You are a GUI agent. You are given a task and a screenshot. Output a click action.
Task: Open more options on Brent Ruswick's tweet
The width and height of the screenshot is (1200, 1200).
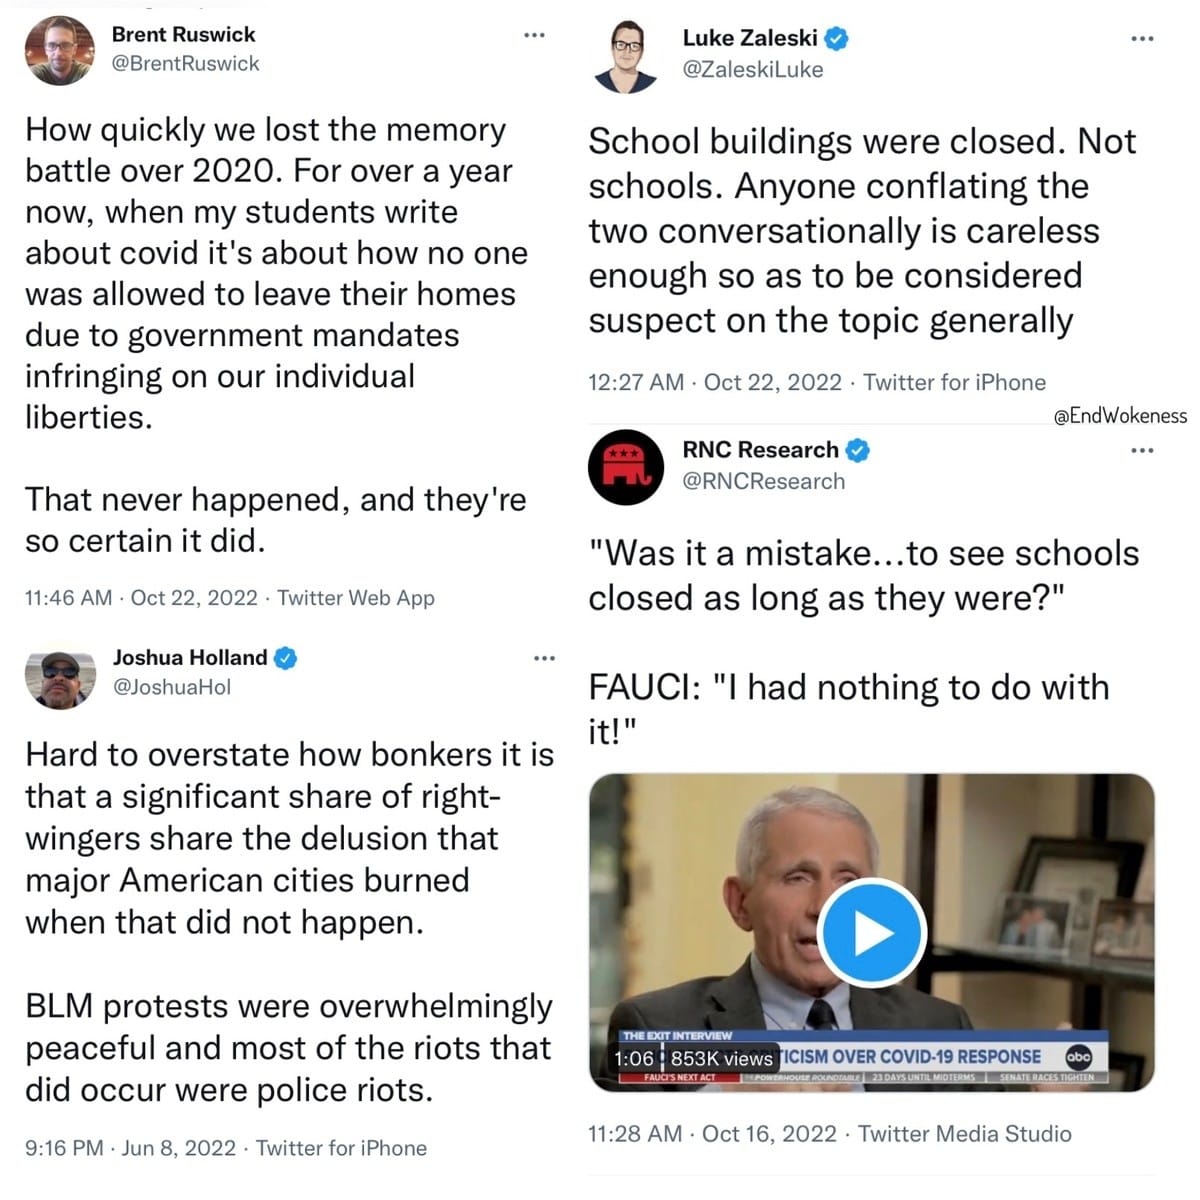[x=535, y=36]
